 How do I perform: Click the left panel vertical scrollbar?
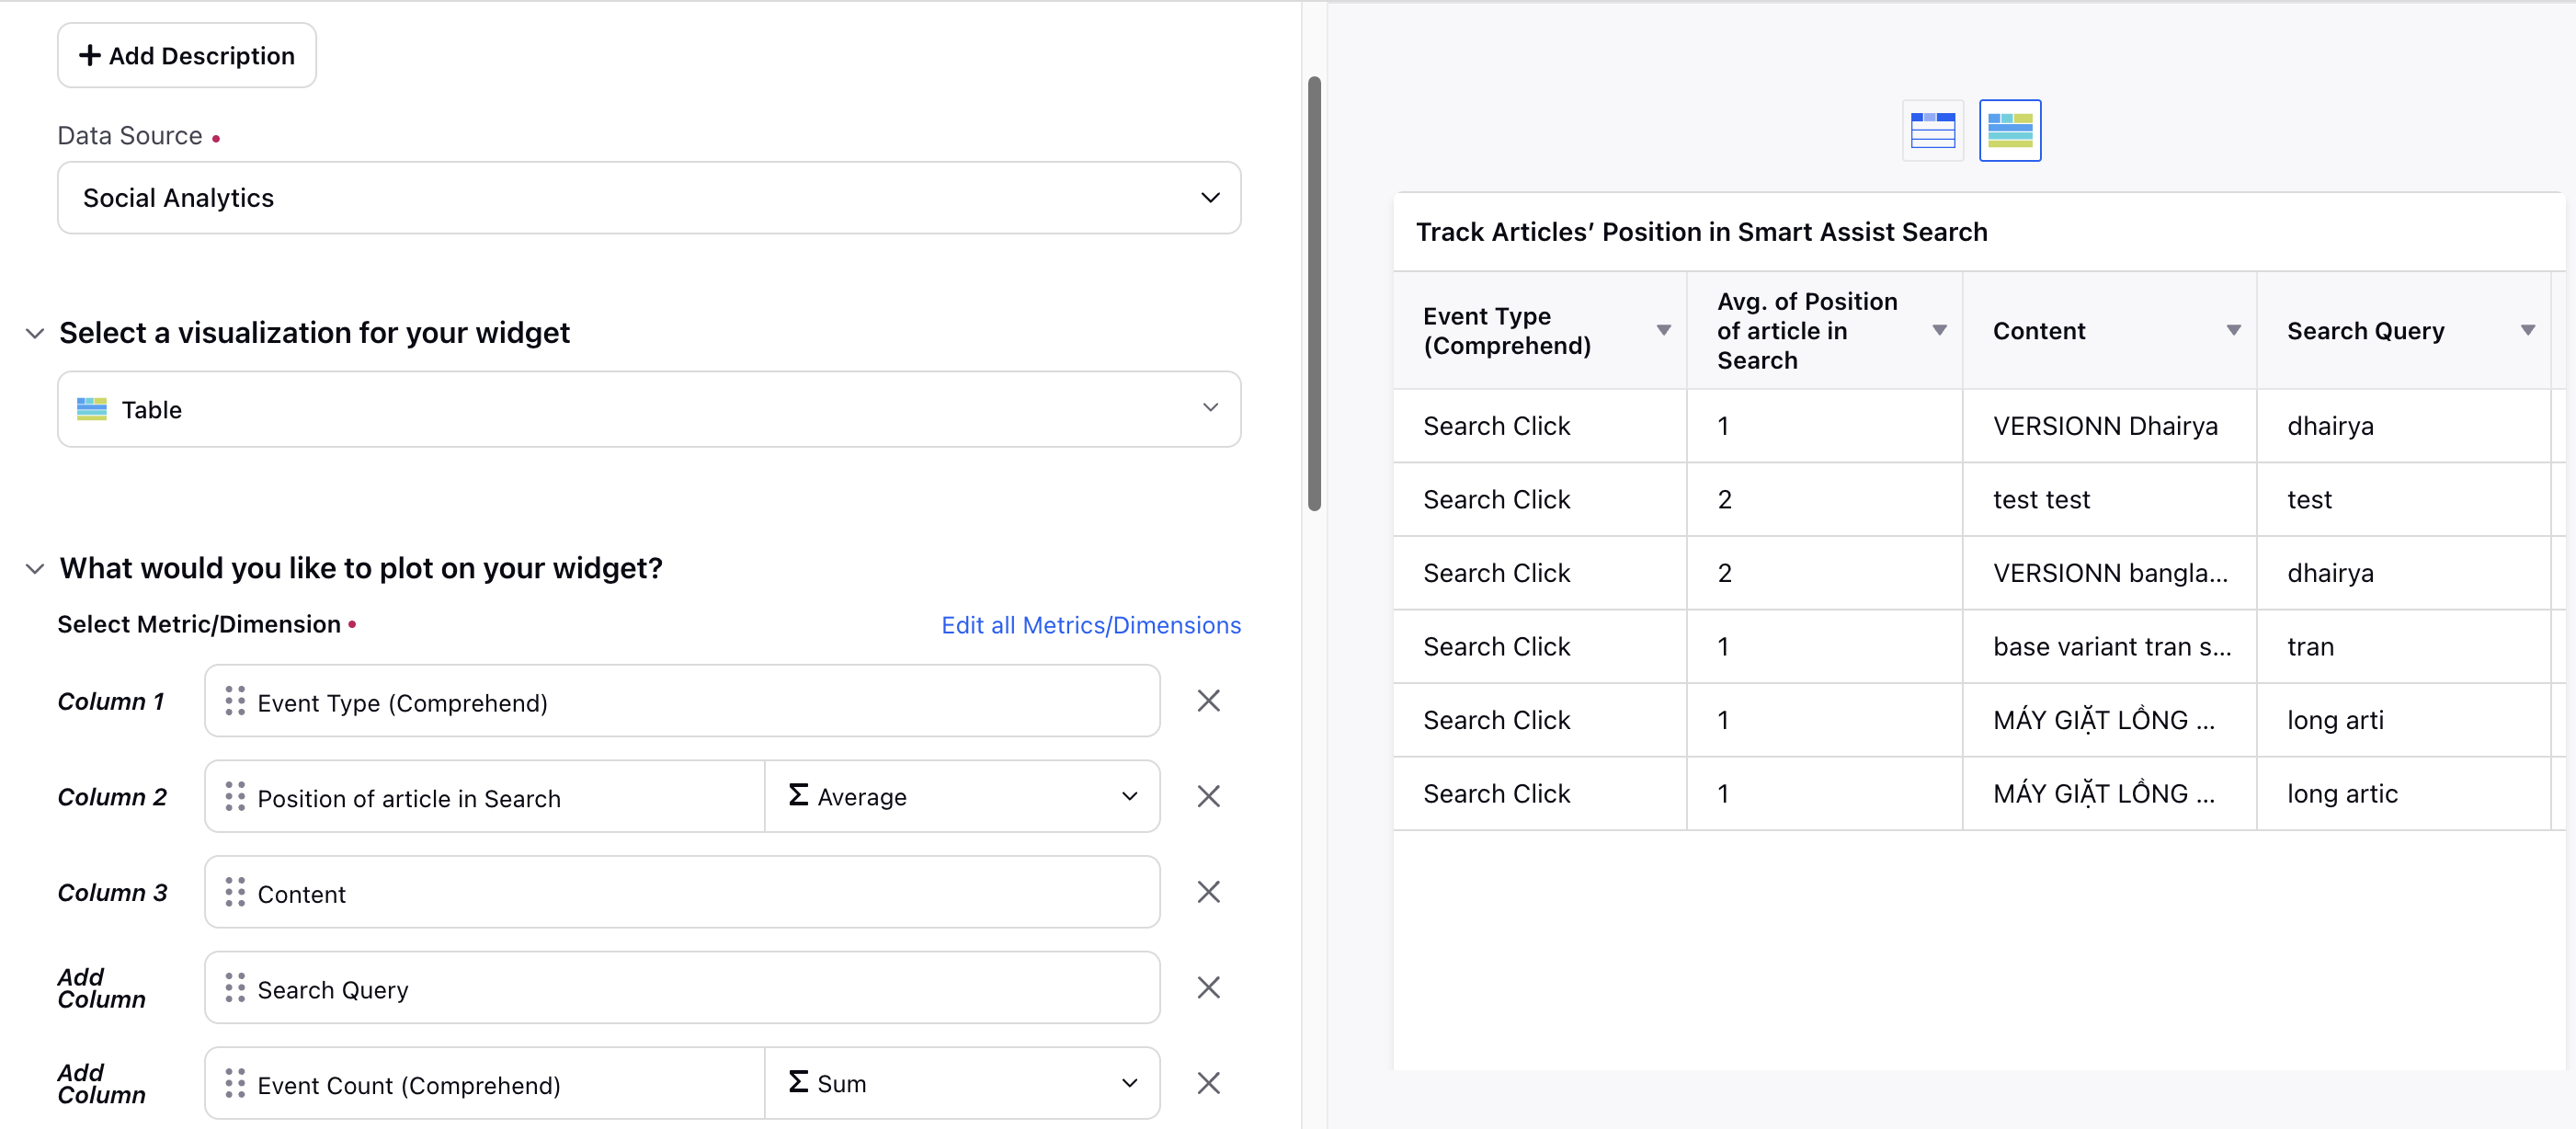pyautogui.click(x=1314, y=293)
